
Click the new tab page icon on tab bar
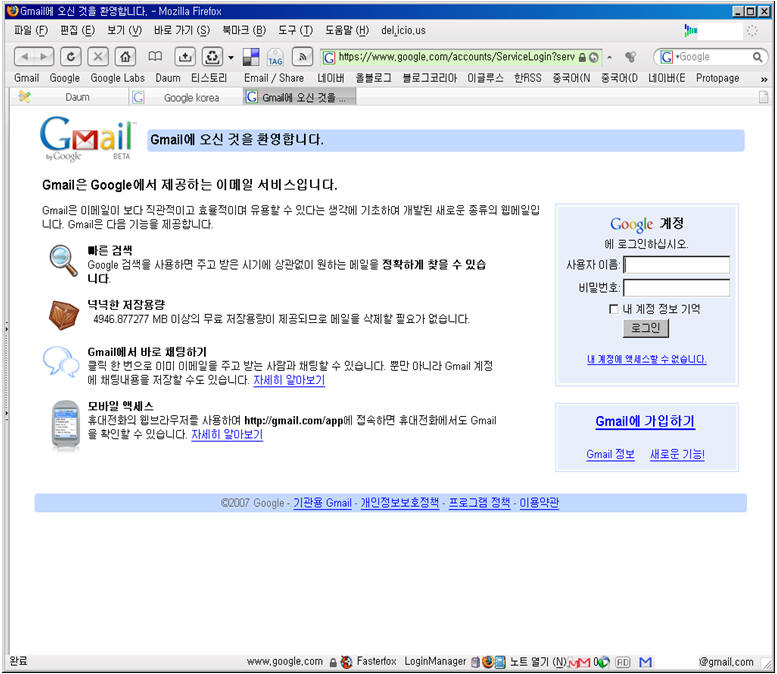pyautogui.click(x=764, y=97)
